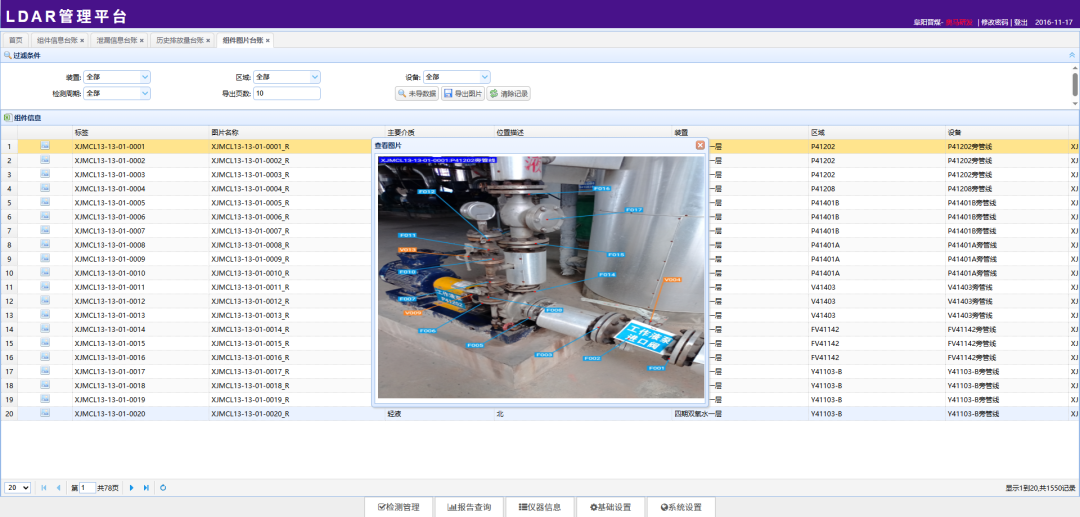Close the 组件图片台账 tab
Viewport: 1080px width, 517px height.
point(268,41)
